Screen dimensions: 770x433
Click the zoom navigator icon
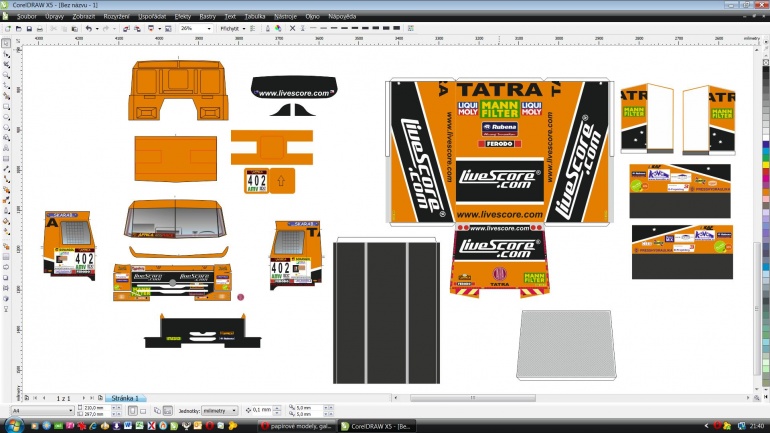pyautogui.click(x=757, y=398)
